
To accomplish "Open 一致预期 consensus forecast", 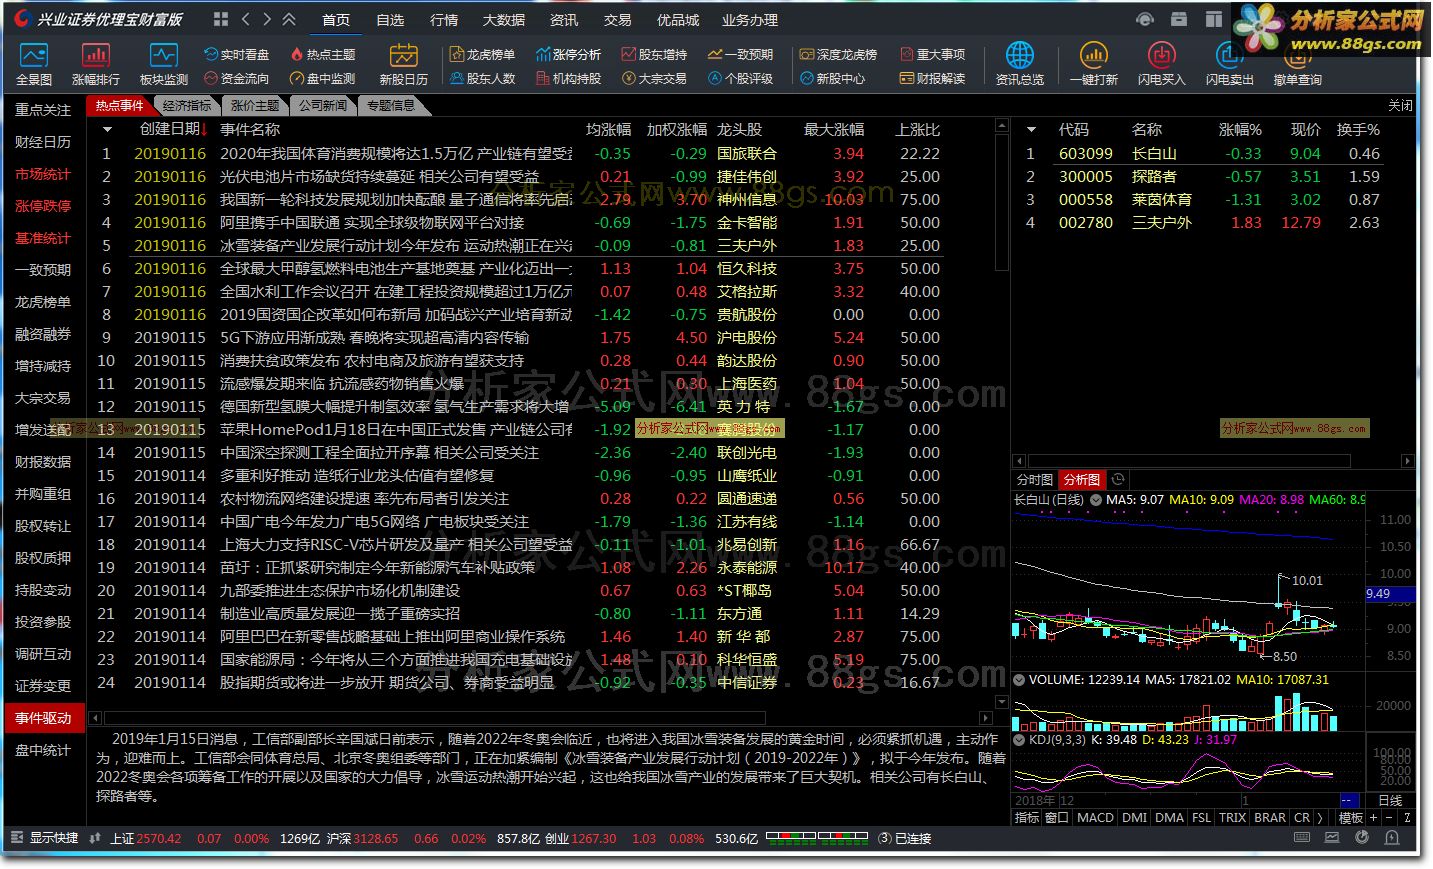I will (x=740, y=55).
